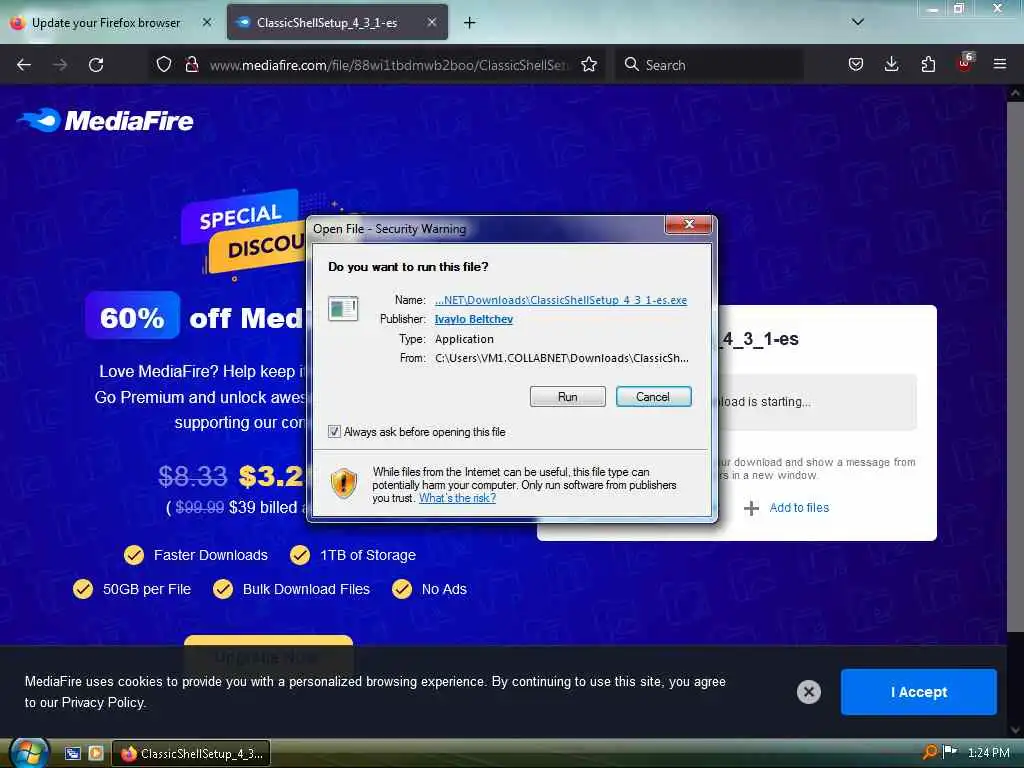The height and width of the screenshot is (768, 1024).
Task: Click the MediaFire logo
Action: (x=105, y=120)
